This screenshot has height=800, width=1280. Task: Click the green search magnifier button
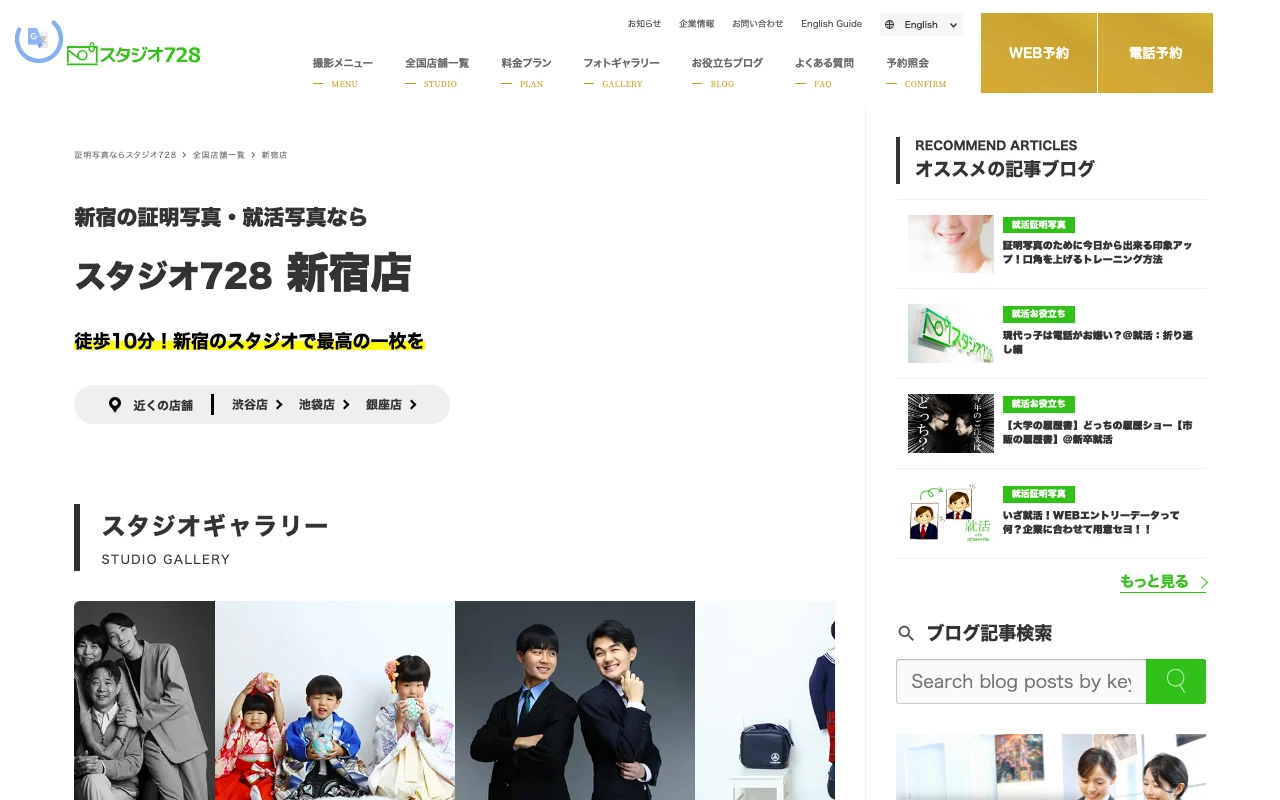tap(1175, 681)
